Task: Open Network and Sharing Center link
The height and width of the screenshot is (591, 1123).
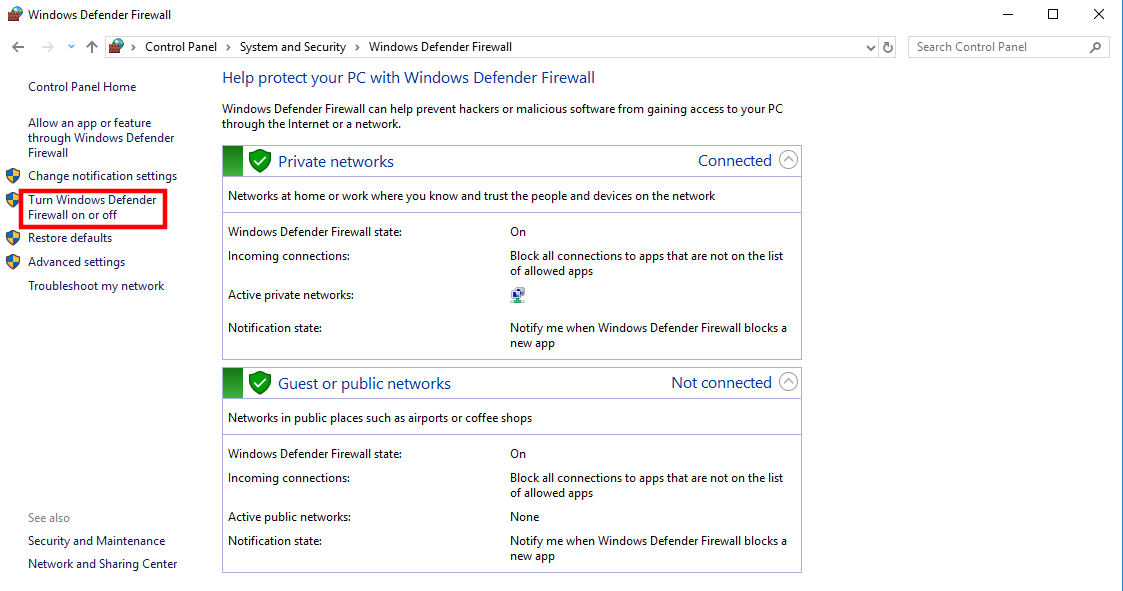Action: 102,564
